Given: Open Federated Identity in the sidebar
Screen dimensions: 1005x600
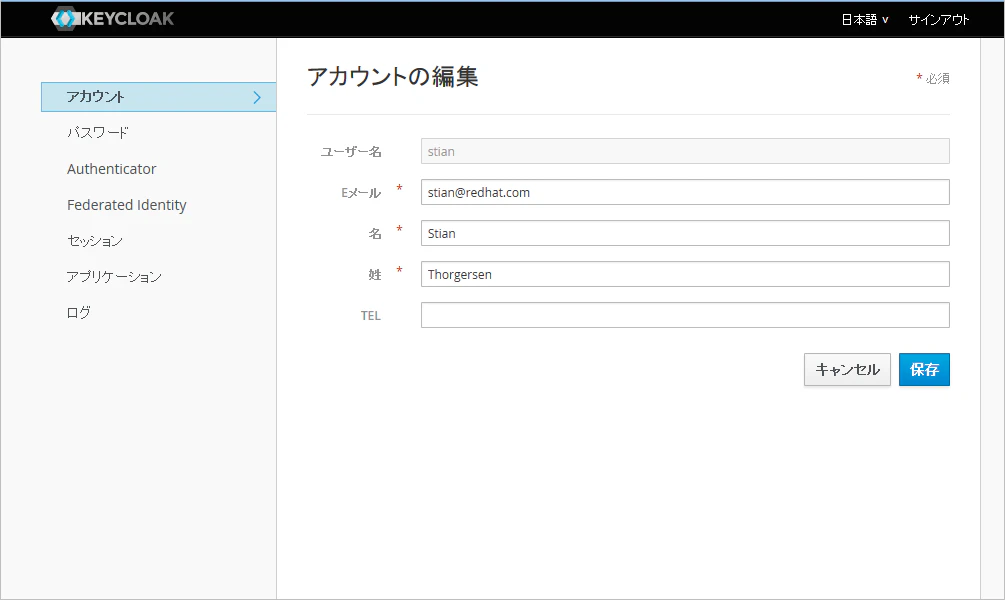Looking at the screenshot, I should pos(127,205).
